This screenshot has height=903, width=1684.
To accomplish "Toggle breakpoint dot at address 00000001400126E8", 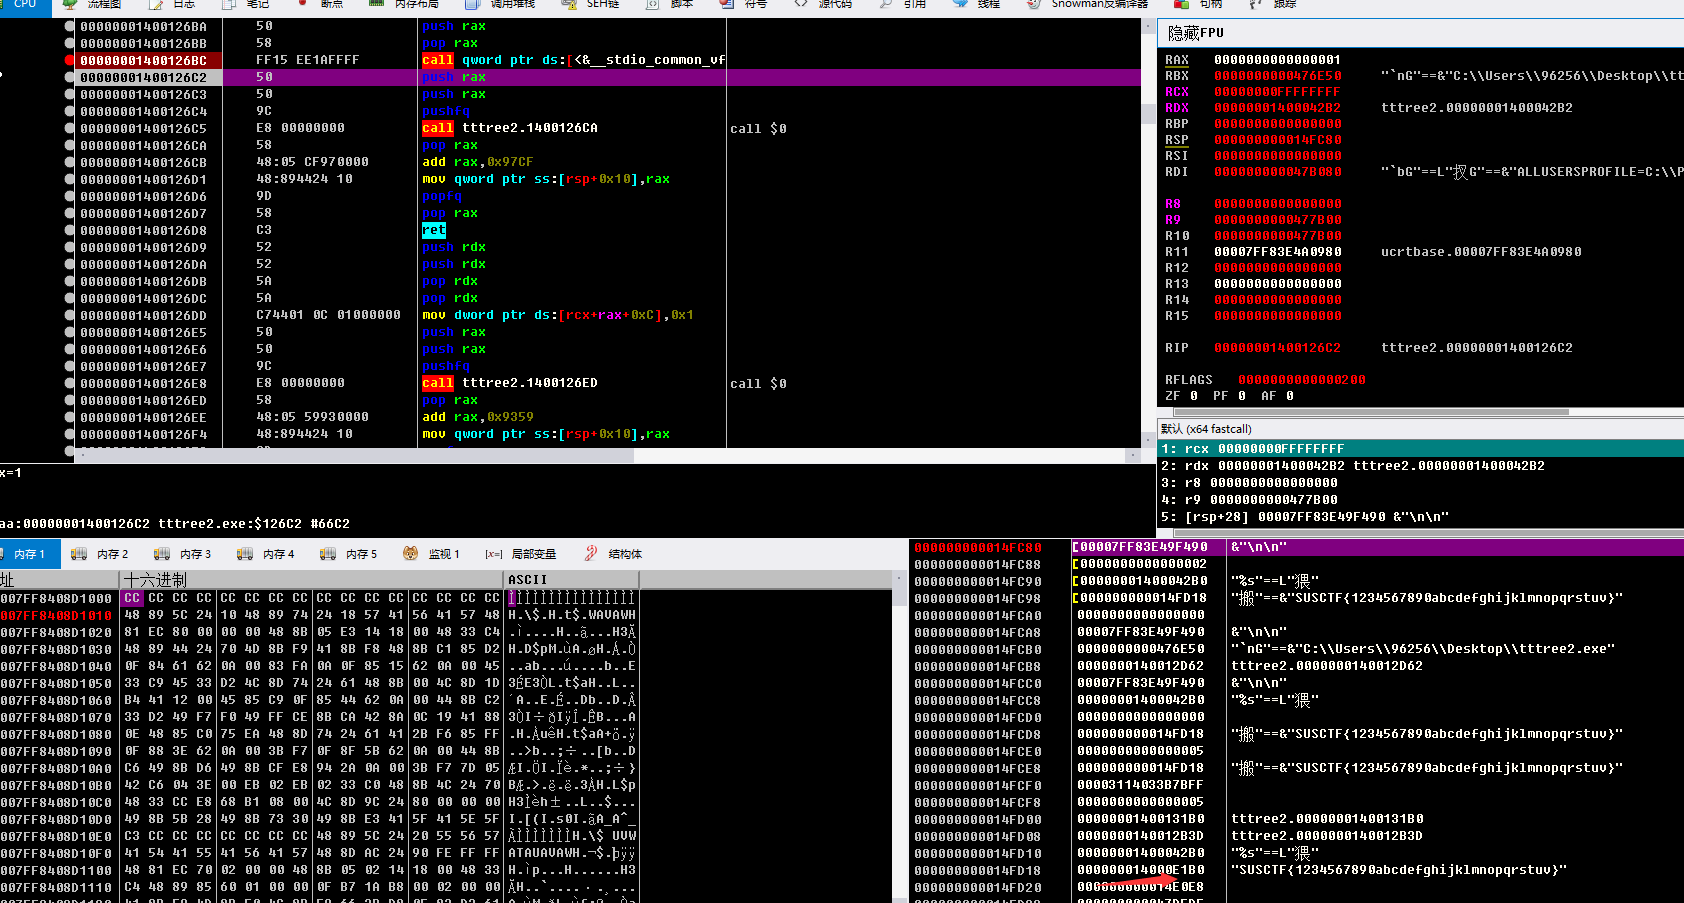I will (x=69, y=383).
